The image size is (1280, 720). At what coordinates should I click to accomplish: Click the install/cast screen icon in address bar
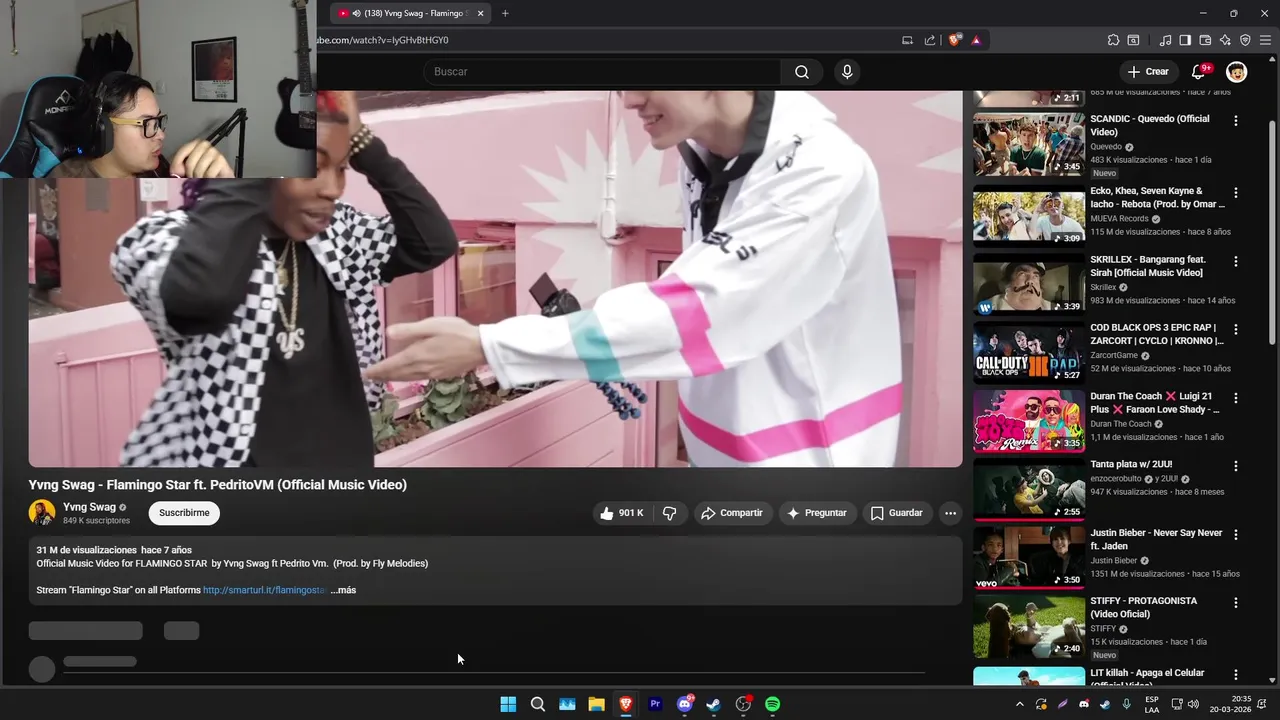tap(907, 40)
